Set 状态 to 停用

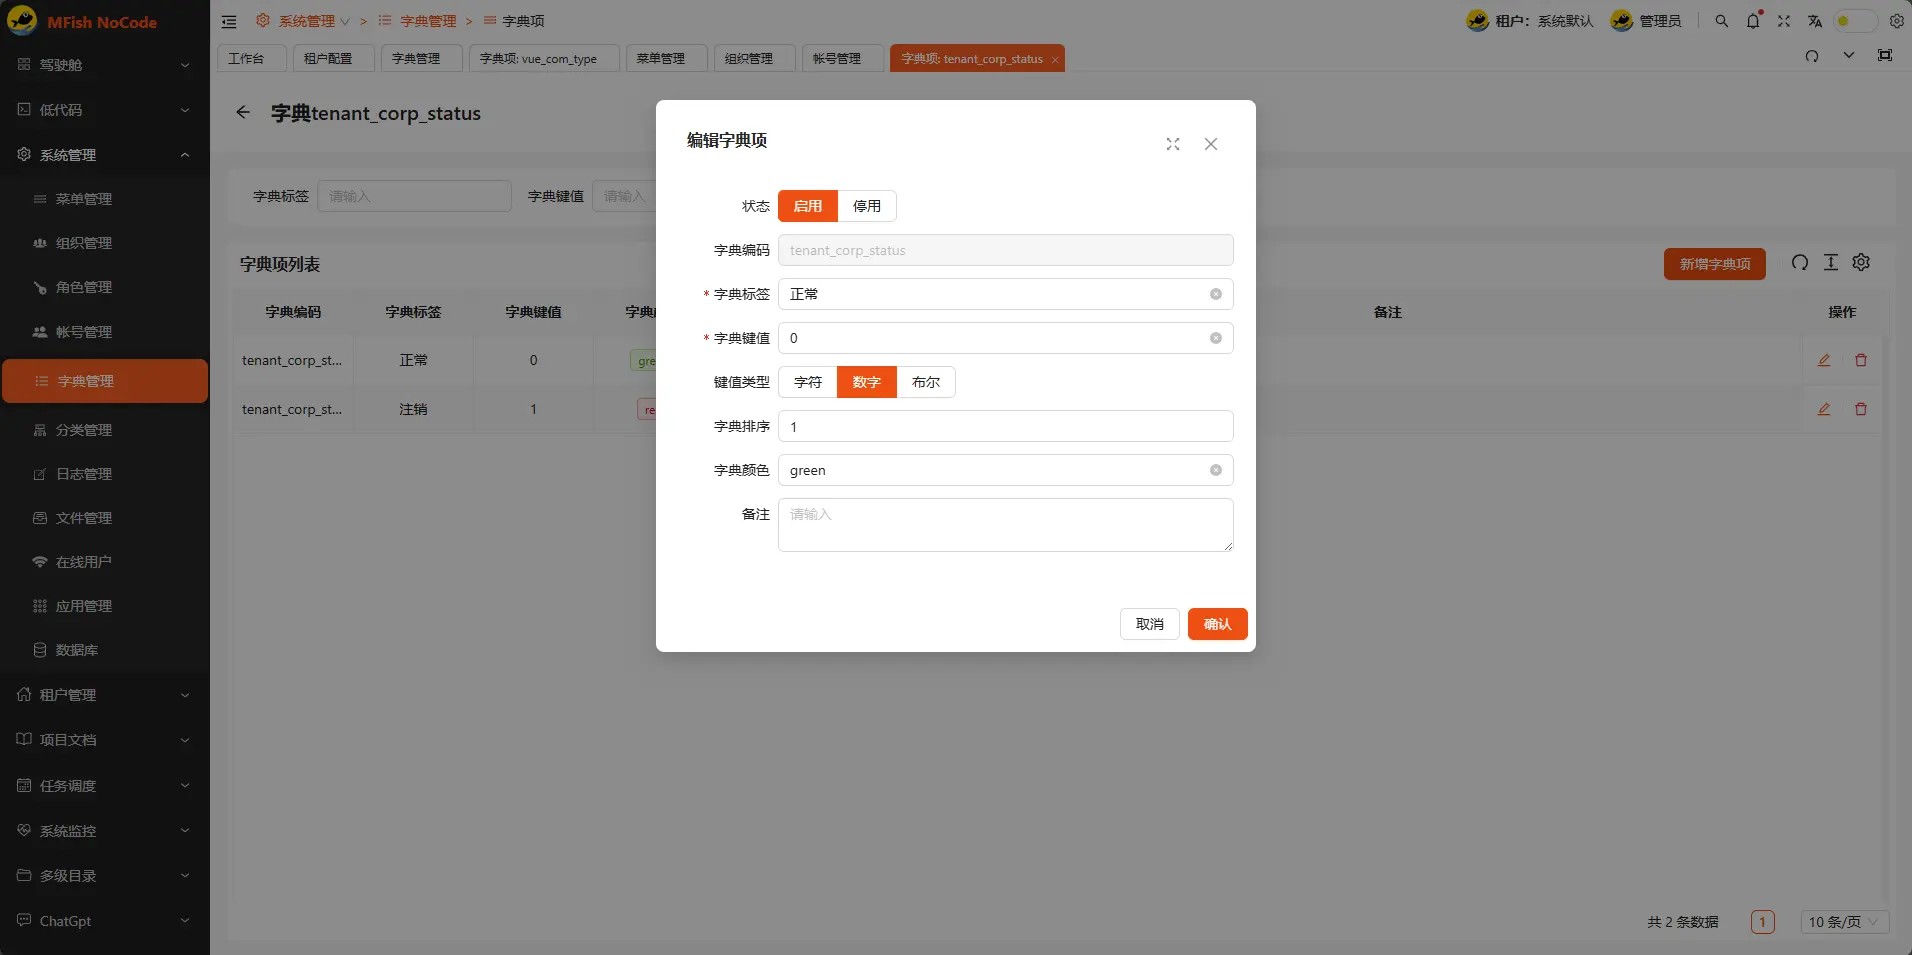(x=865, y=206)
